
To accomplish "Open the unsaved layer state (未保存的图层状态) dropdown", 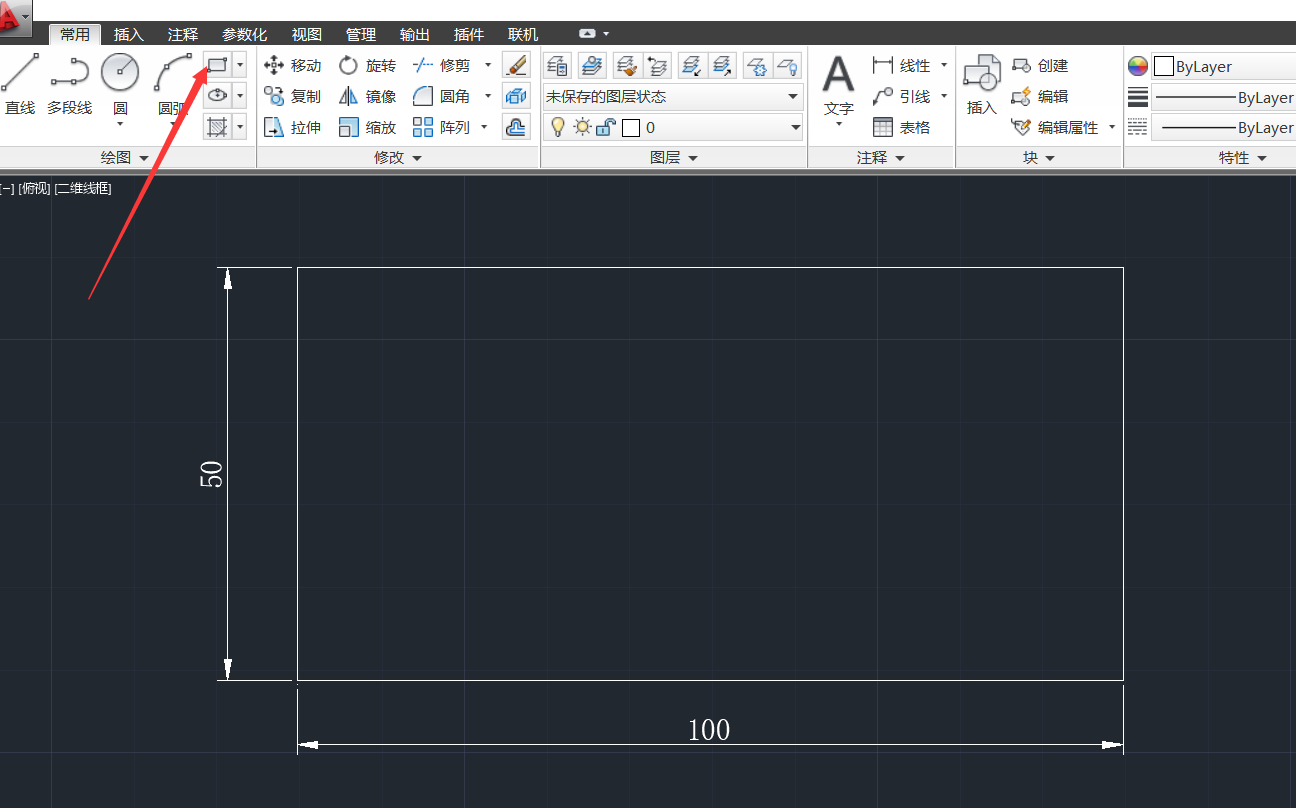I will click(x=673, y=97).
